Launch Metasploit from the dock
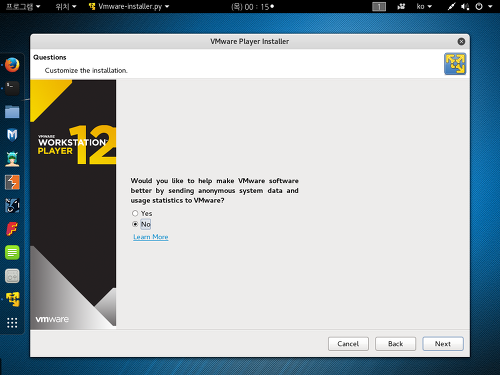500x375 pixels. tap(12, 135)
